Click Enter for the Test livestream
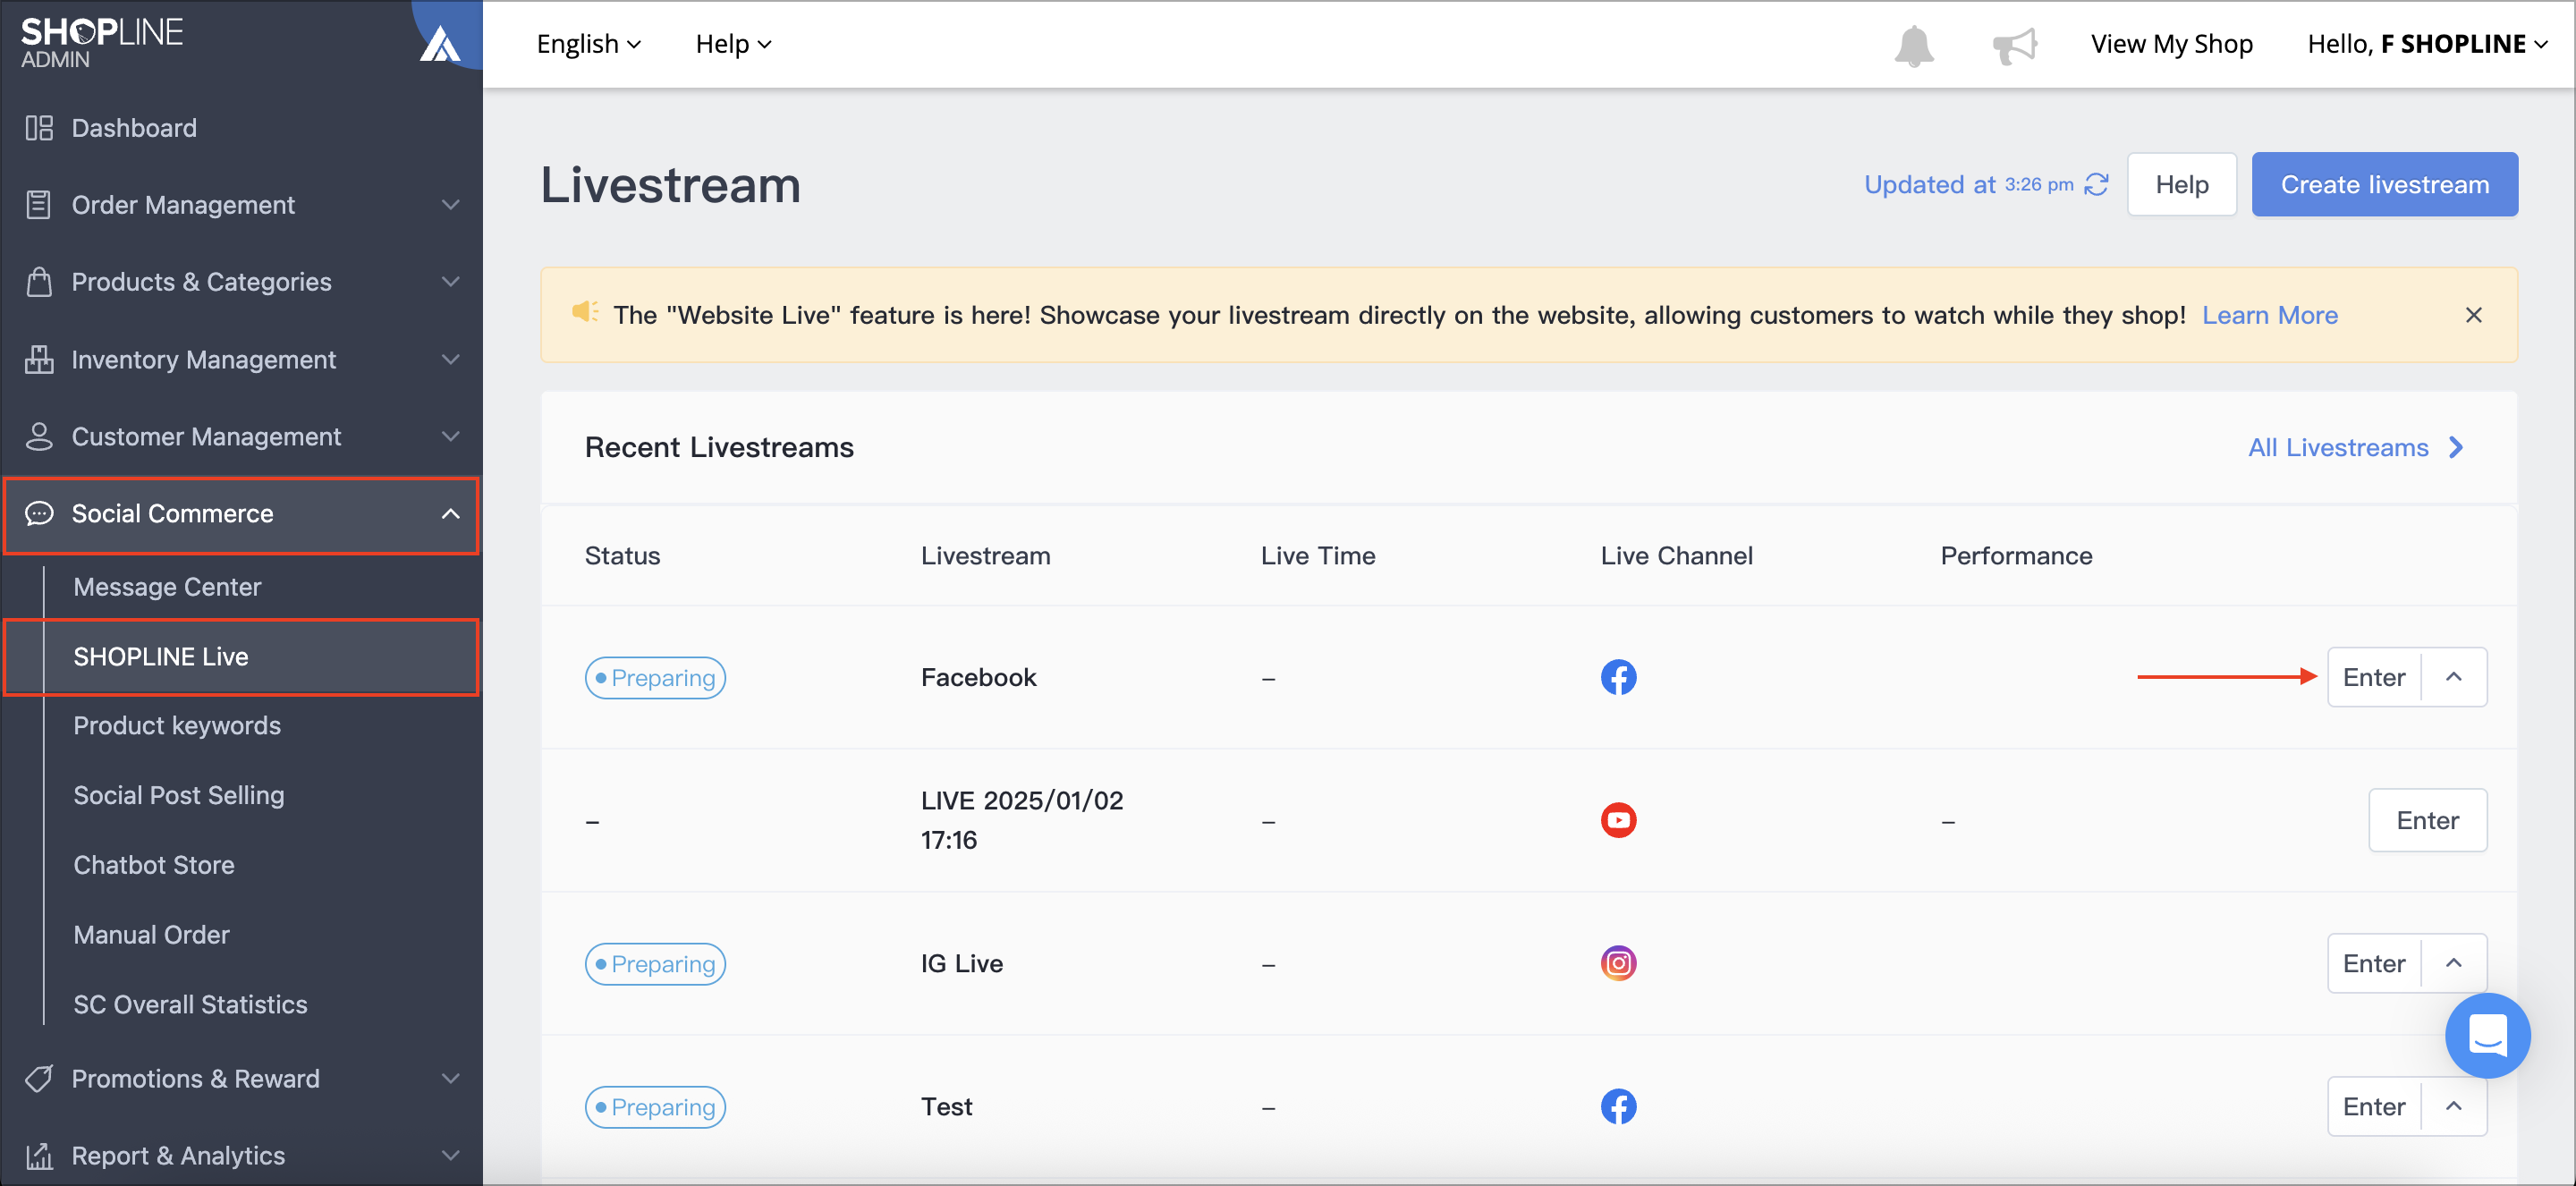 pos(2373,1106)
